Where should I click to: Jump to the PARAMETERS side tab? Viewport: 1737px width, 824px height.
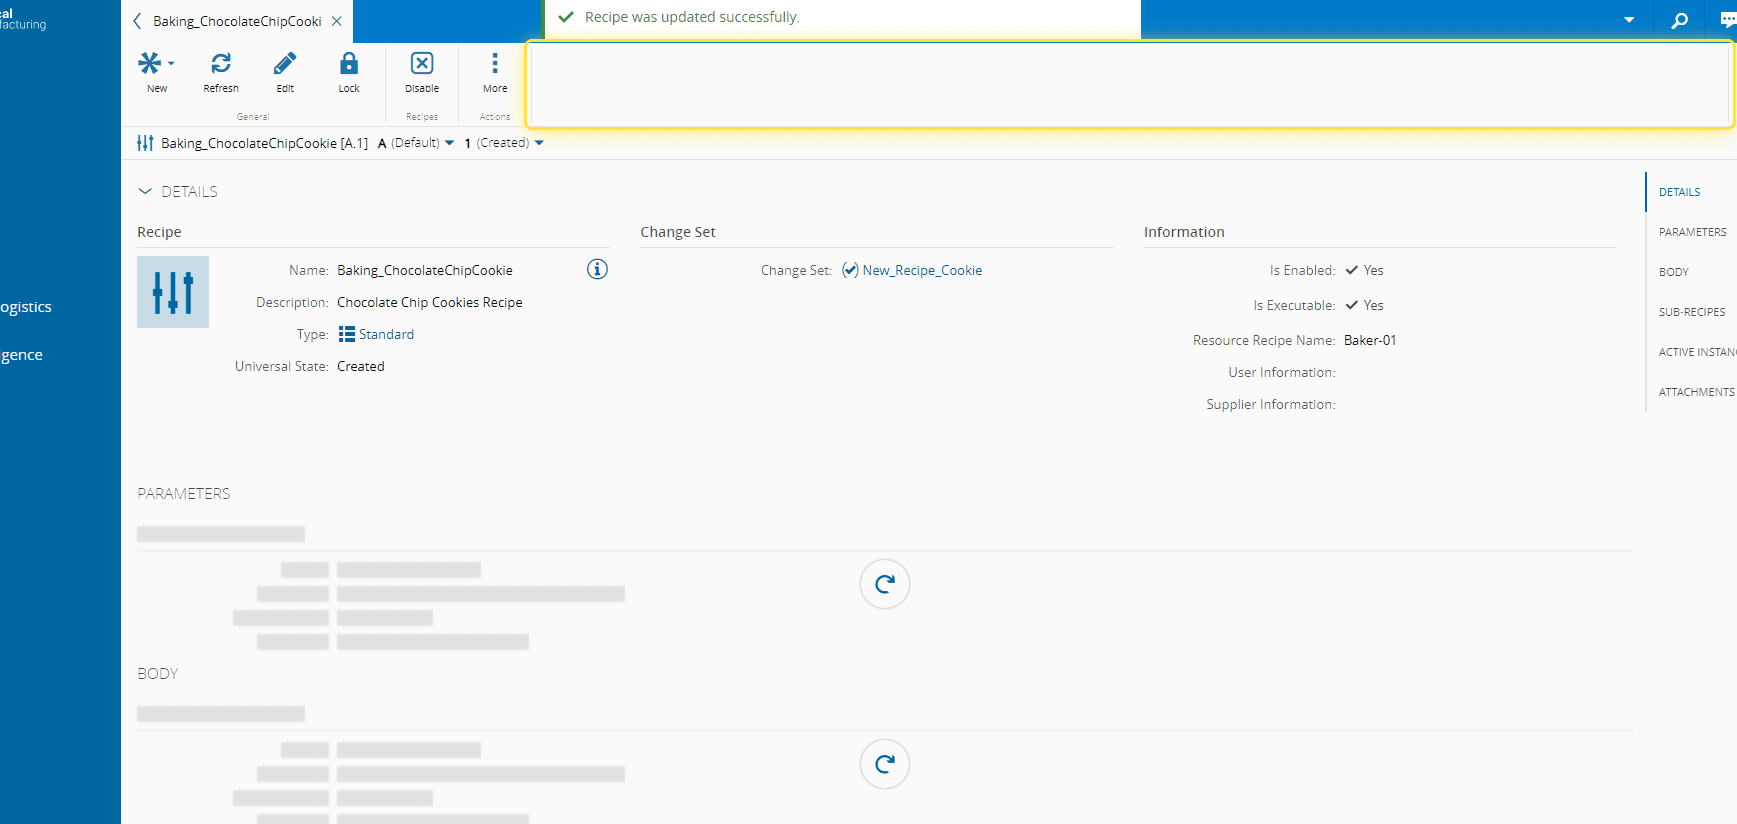click(x=1693, y=232)
